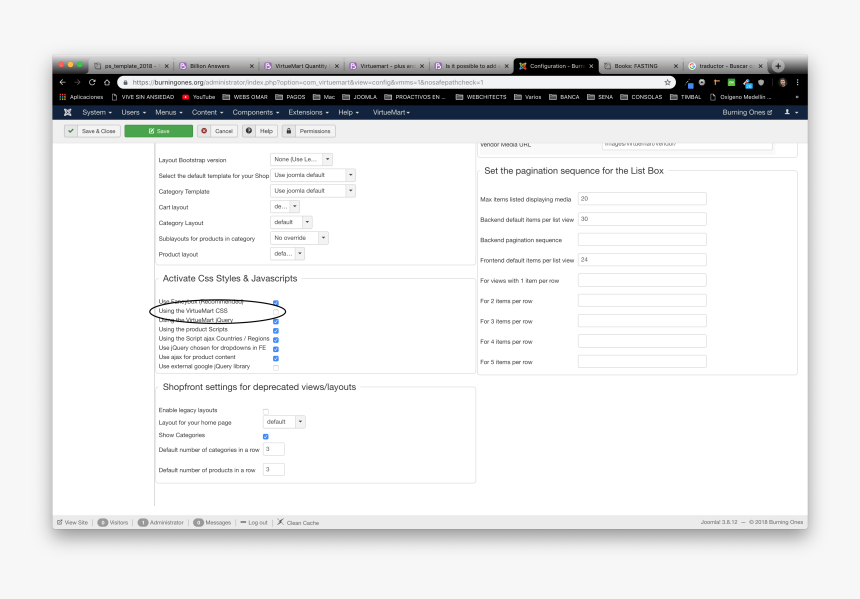The image size is (860, 599).
Task: Open new browser tab with plus icon
Action: (x=778, y=66)
